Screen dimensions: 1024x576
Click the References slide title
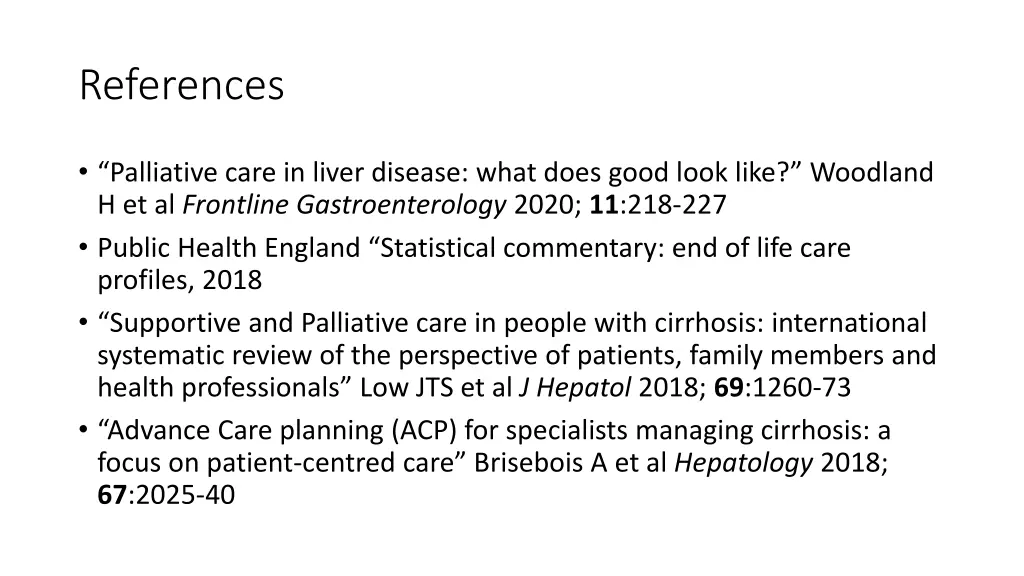click(x=182, y=85)
